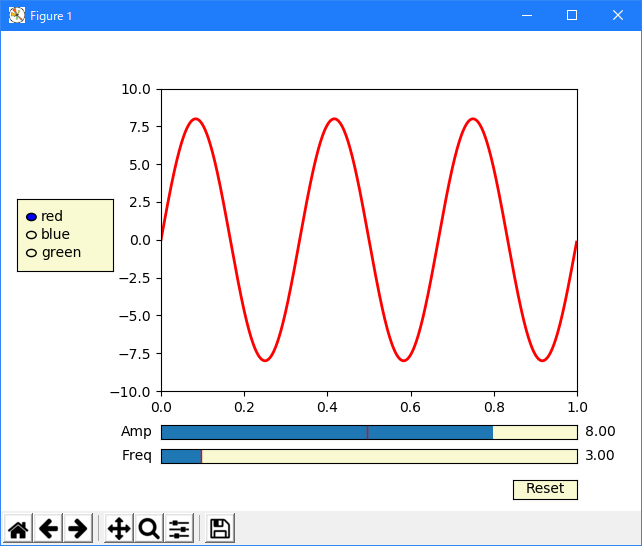Select the Zoom to rectangle magnifier

coord(149,529)
